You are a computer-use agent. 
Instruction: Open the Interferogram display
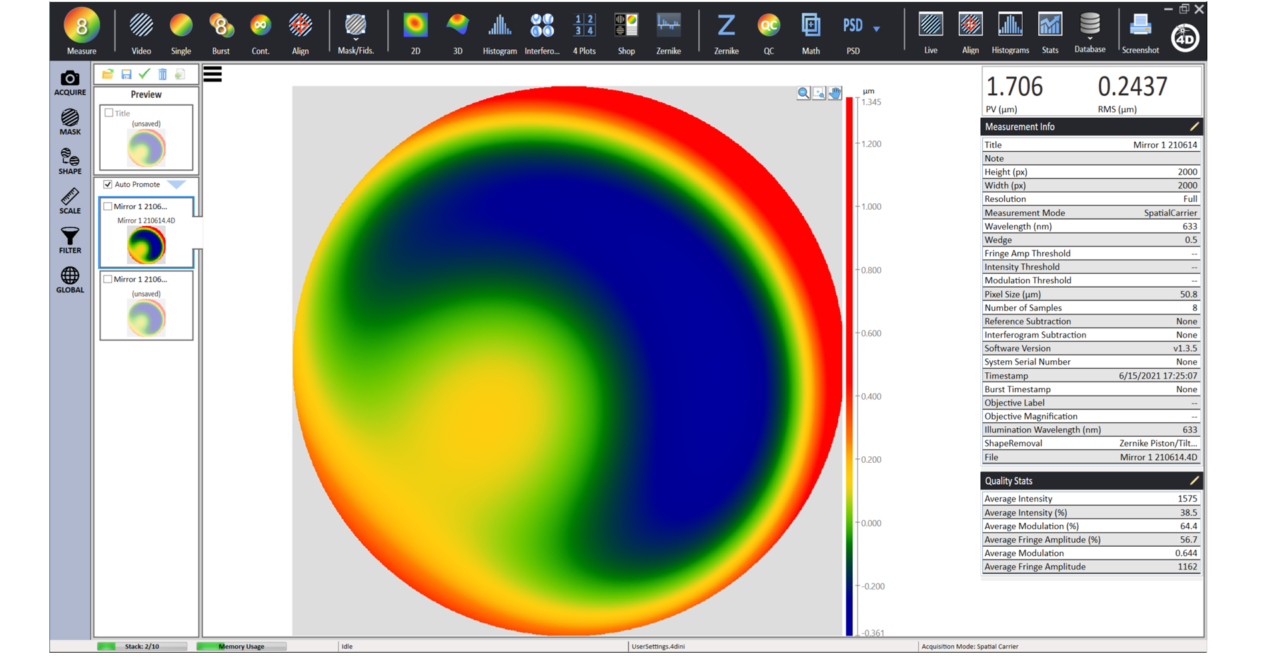543,25
